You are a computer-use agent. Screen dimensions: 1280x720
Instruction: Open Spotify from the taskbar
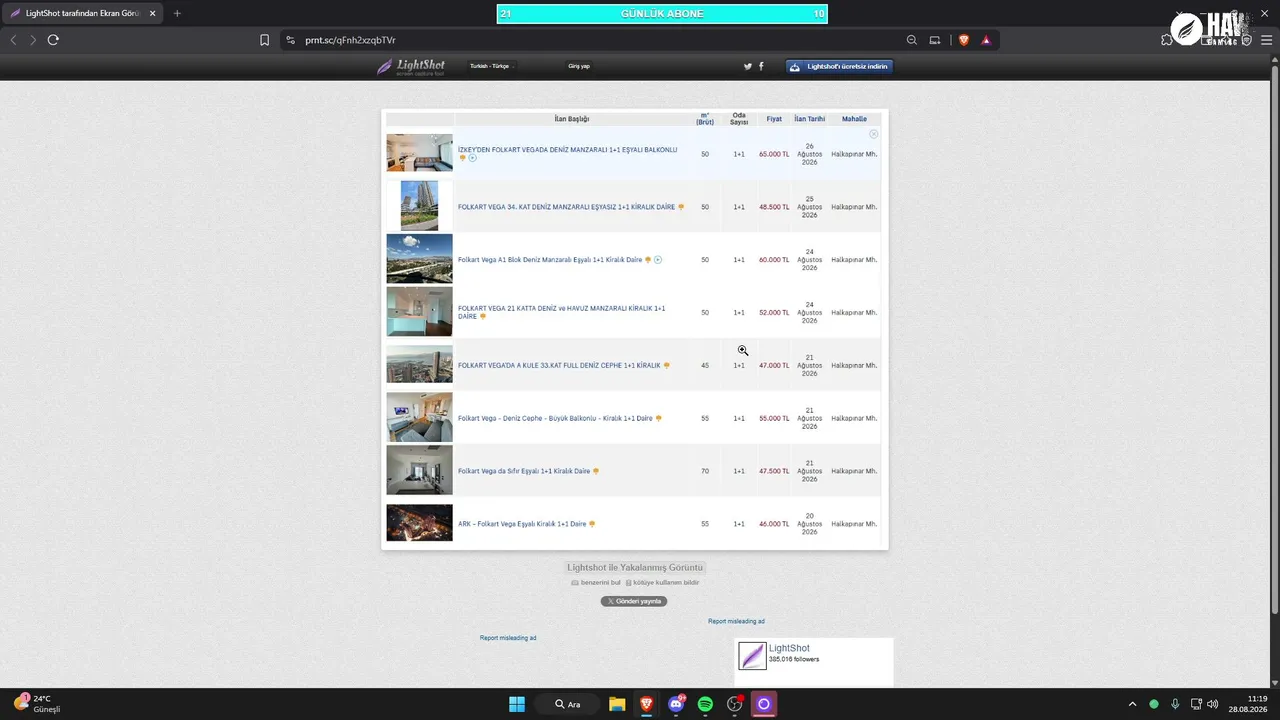click(x=705, y=704)
